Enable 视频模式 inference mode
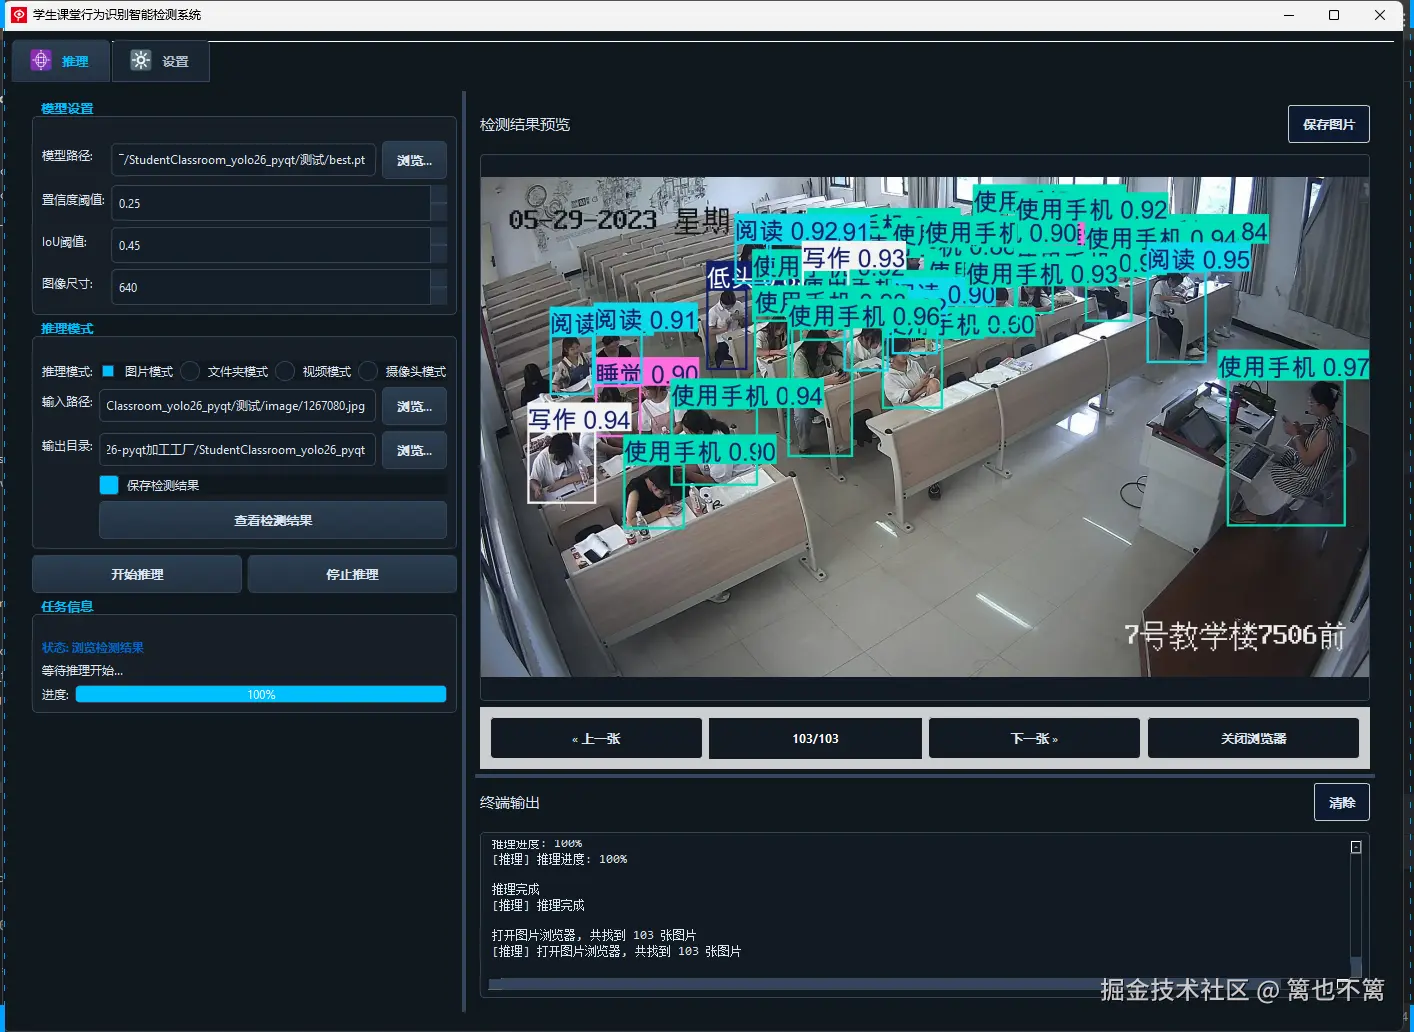Image resolution: width=1414 pixels, height=1032 pixels. 284,371
